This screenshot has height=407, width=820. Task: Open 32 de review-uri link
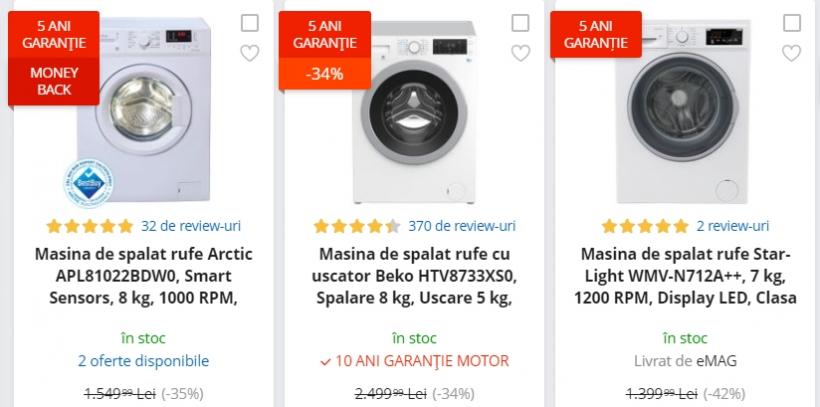(x=191, y=226)
